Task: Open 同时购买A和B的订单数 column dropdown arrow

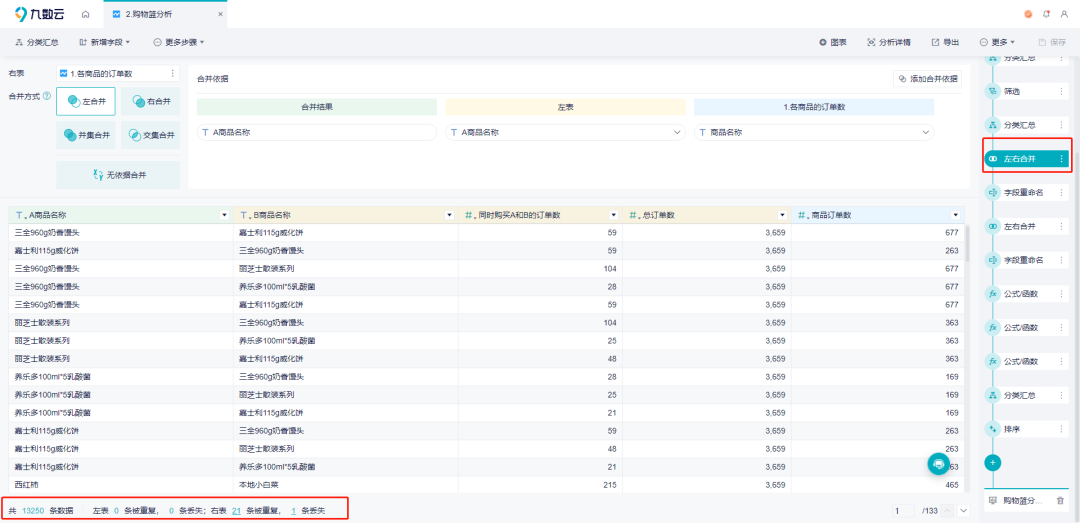Action: click(613, 215)
